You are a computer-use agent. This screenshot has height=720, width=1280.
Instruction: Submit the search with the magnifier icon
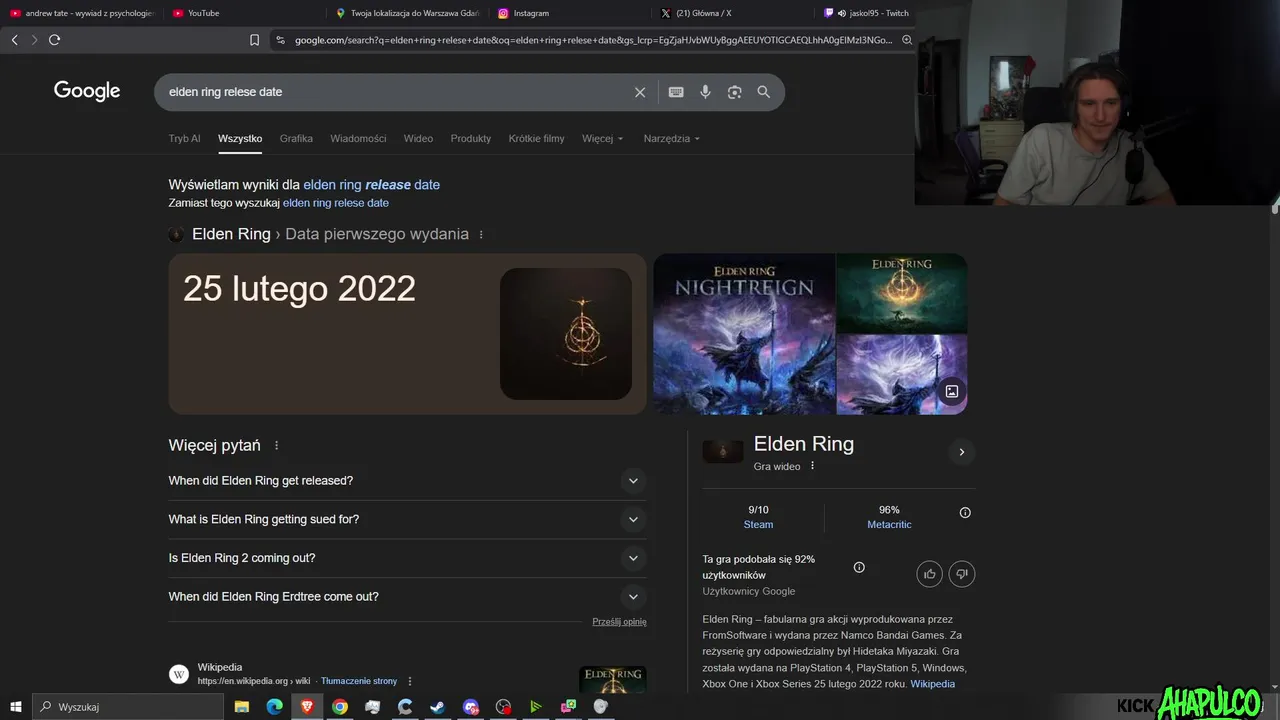764,92
